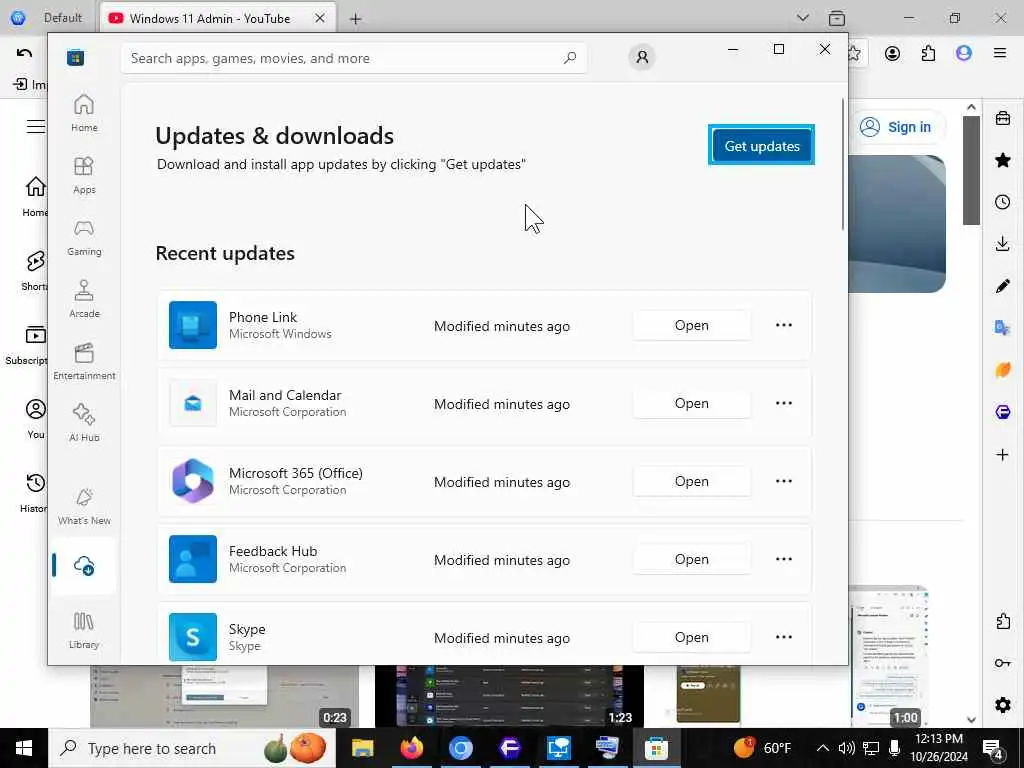Open browser sidebar pencil notes icon
Screen dimensions: 1024x768
[x=1002, y=286]
